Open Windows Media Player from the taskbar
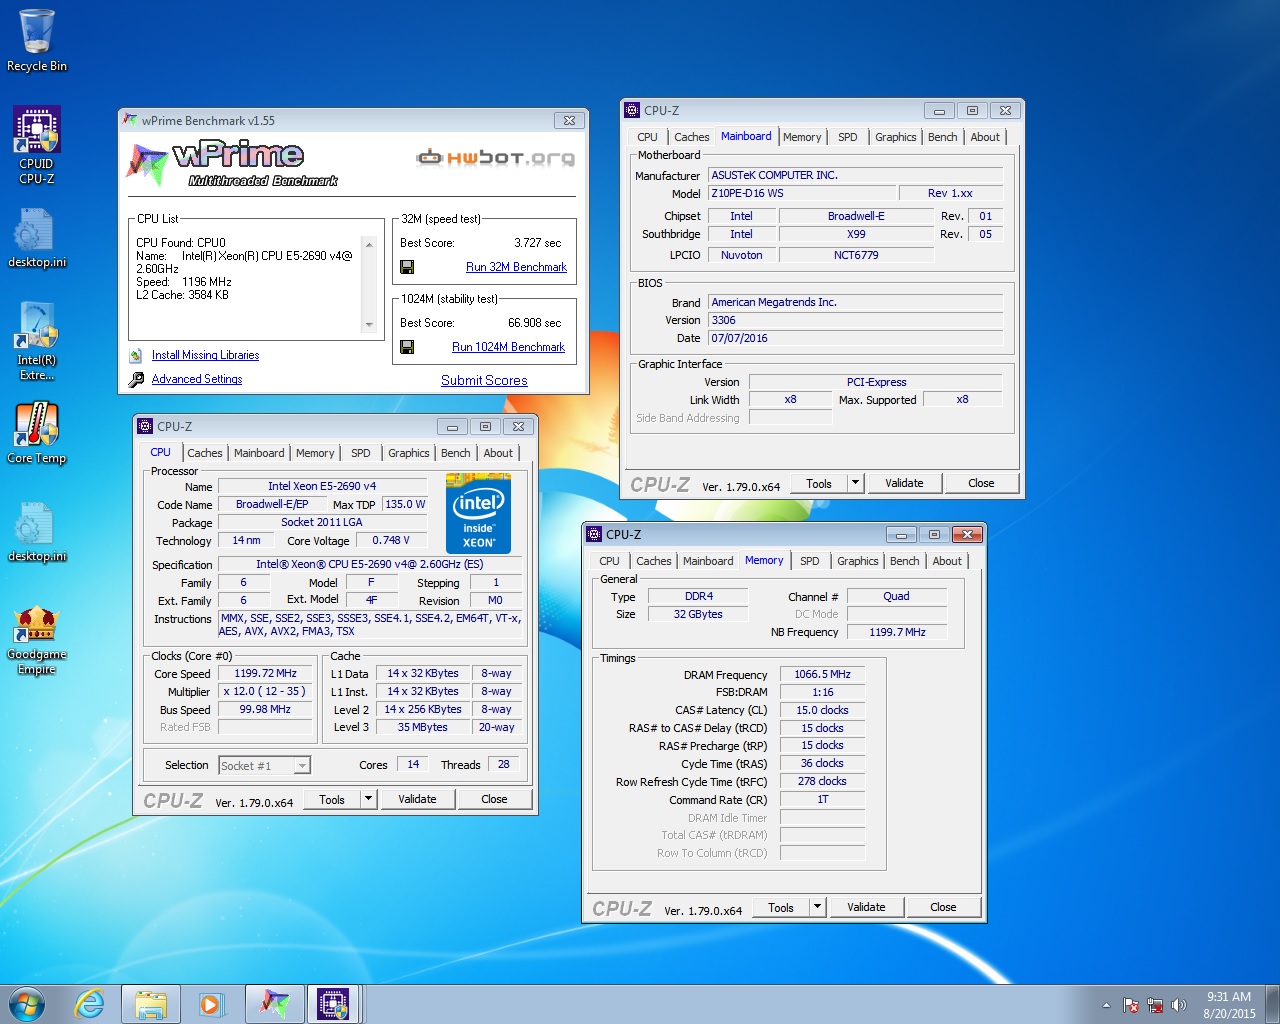The height and width of the screenshot is (1024, 1280). pos(210,1004)
